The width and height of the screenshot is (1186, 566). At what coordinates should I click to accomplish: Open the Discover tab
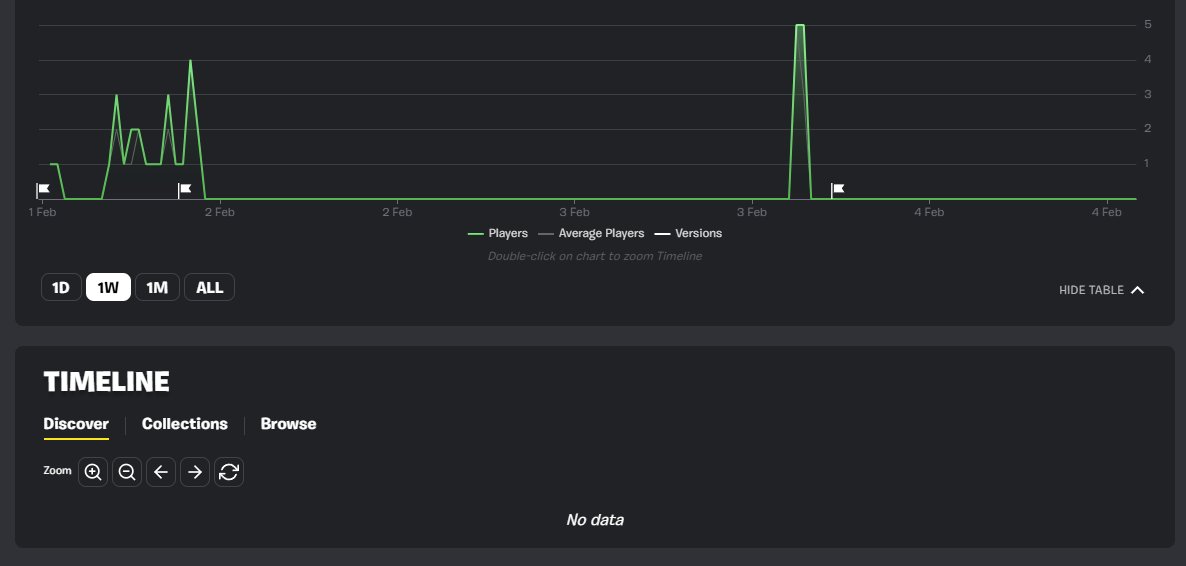76,424
